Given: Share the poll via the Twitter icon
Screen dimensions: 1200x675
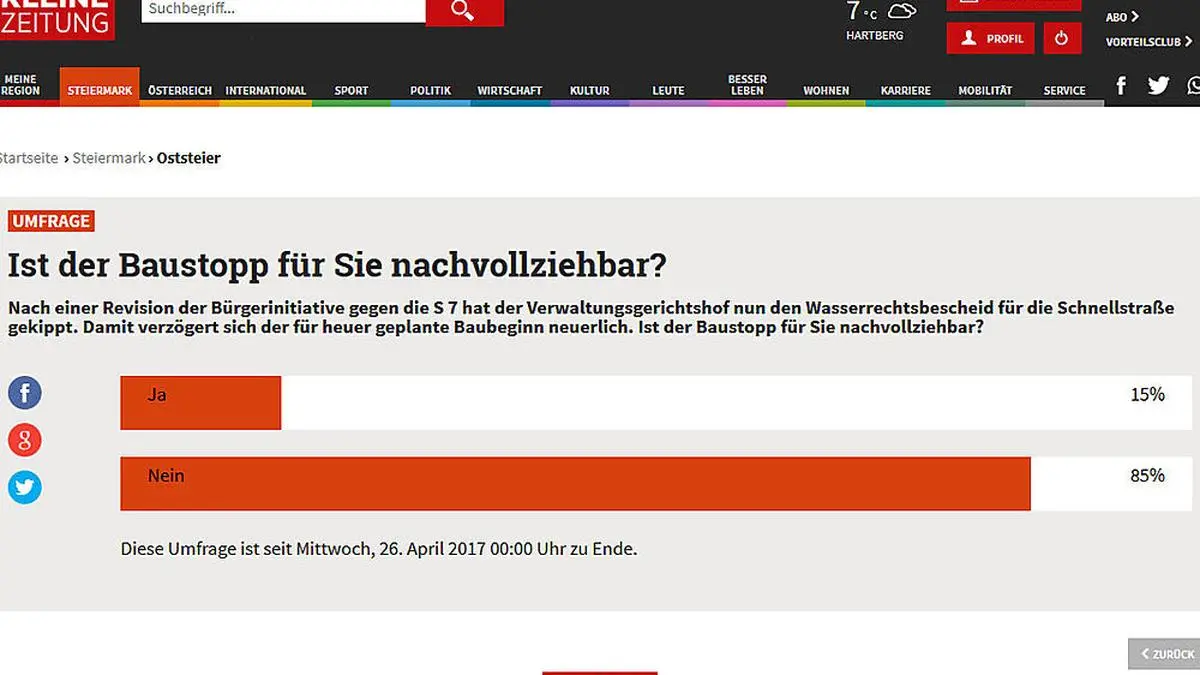Looking at the screenshot, I should point(24,487).
